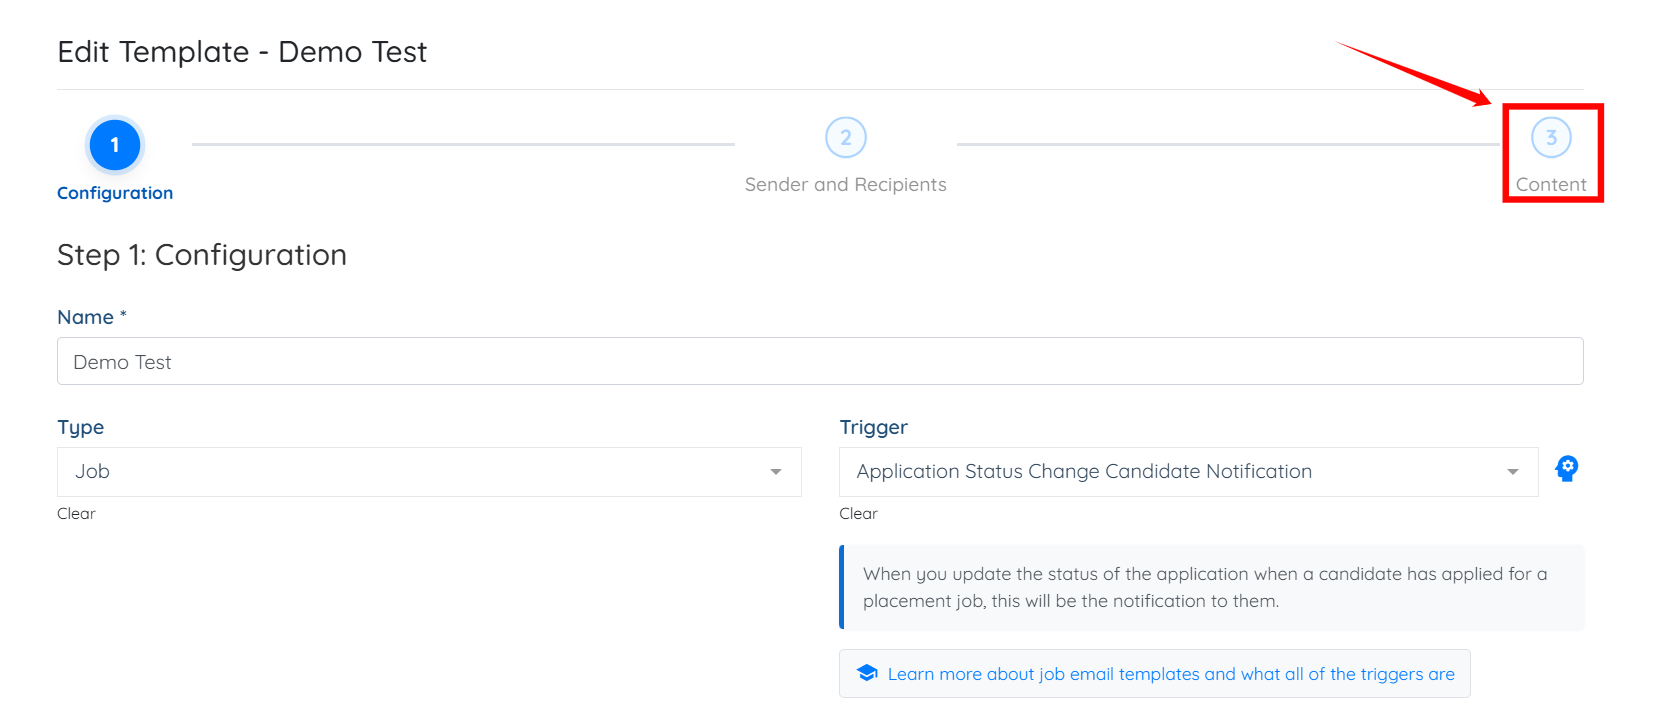Click the trigger help head icon

click(x=1566, y=469)
